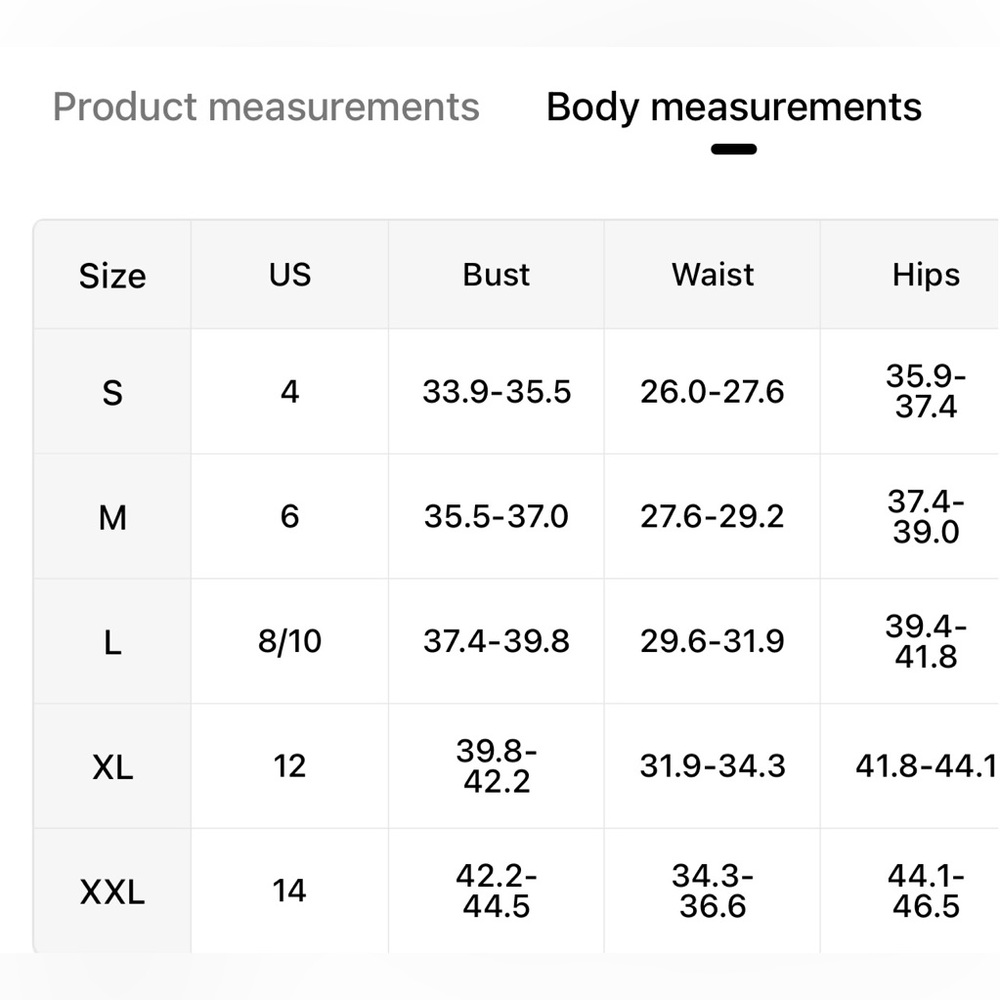The image size is (1000, 1000).
Task: Click waist value 34.3-36.6
Action: pos(712,891)
